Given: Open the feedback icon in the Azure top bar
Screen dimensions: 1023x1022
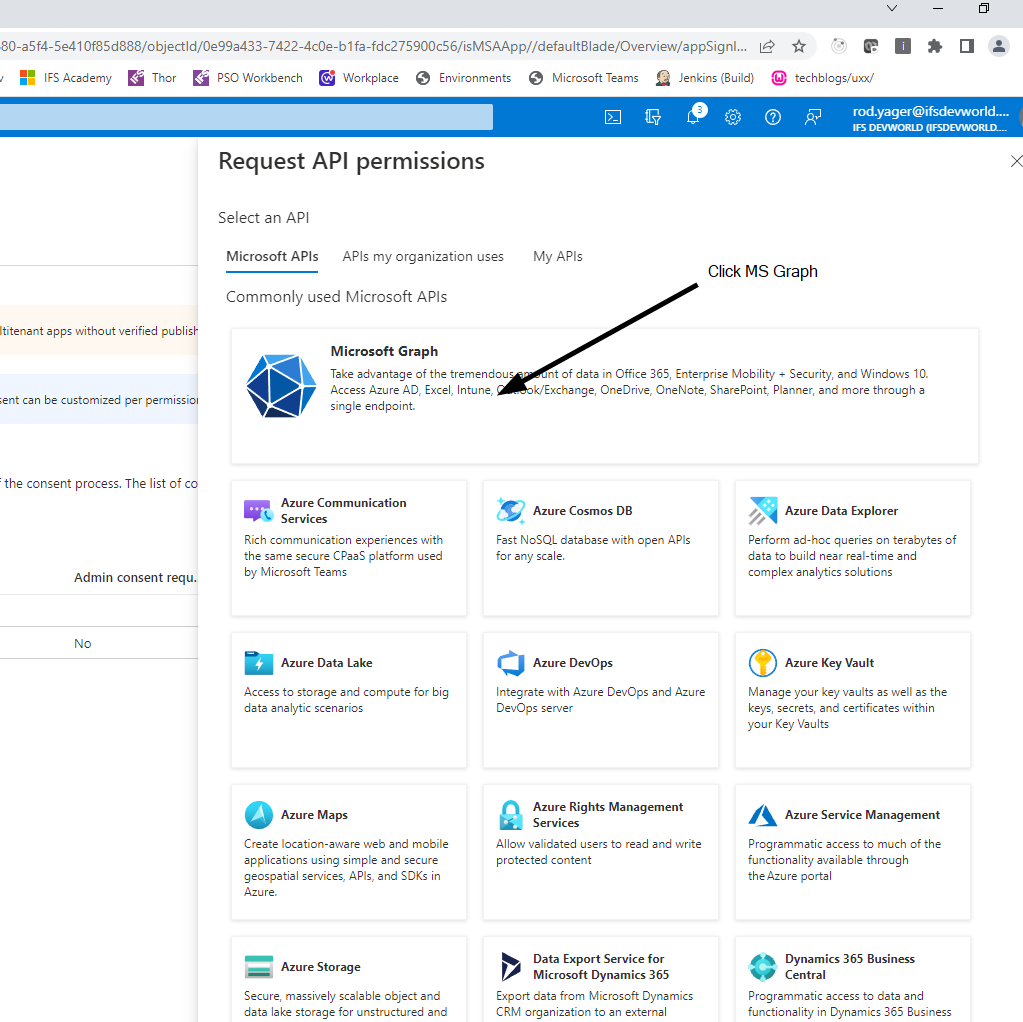Looking at the screenshot, I should coord(813,117).
